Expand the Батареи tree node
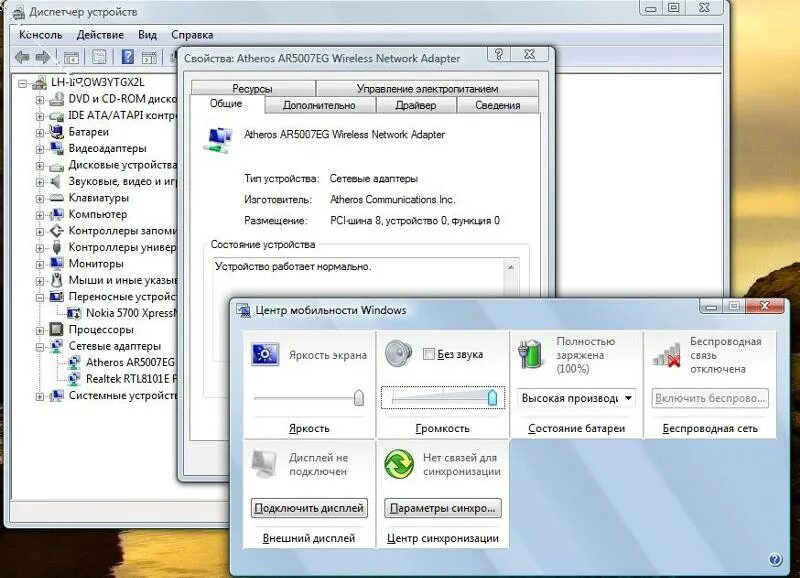The width and height of the screenshot is (800, 578). pyautogui.click(x=39, y=133)
